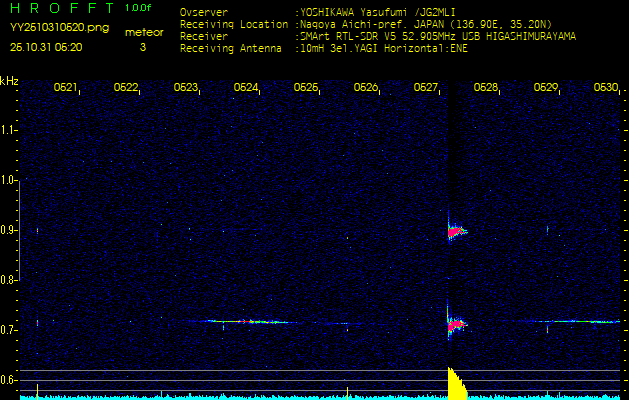
Task: Click the meteor count label
Action: pyautogui.click(x=143, y=33)
